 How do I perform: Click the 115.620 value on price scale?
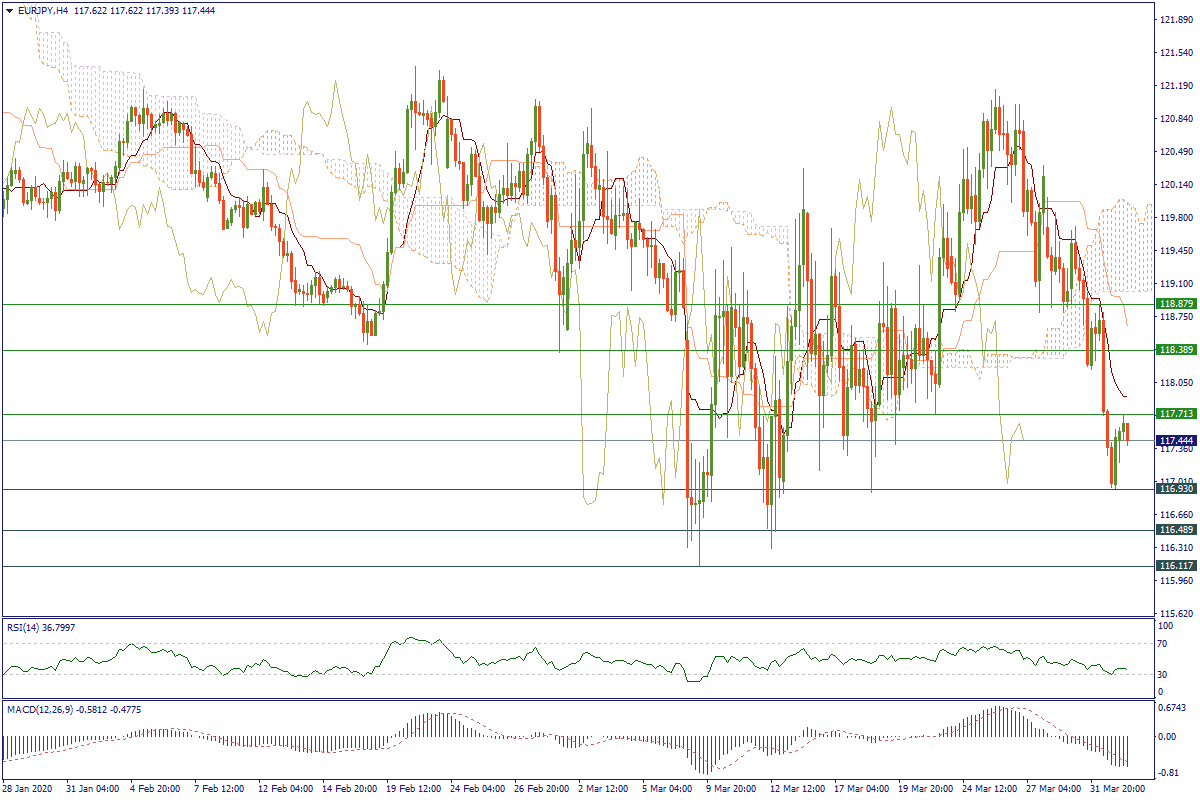pyautogui.click(x=1174, y=613)
